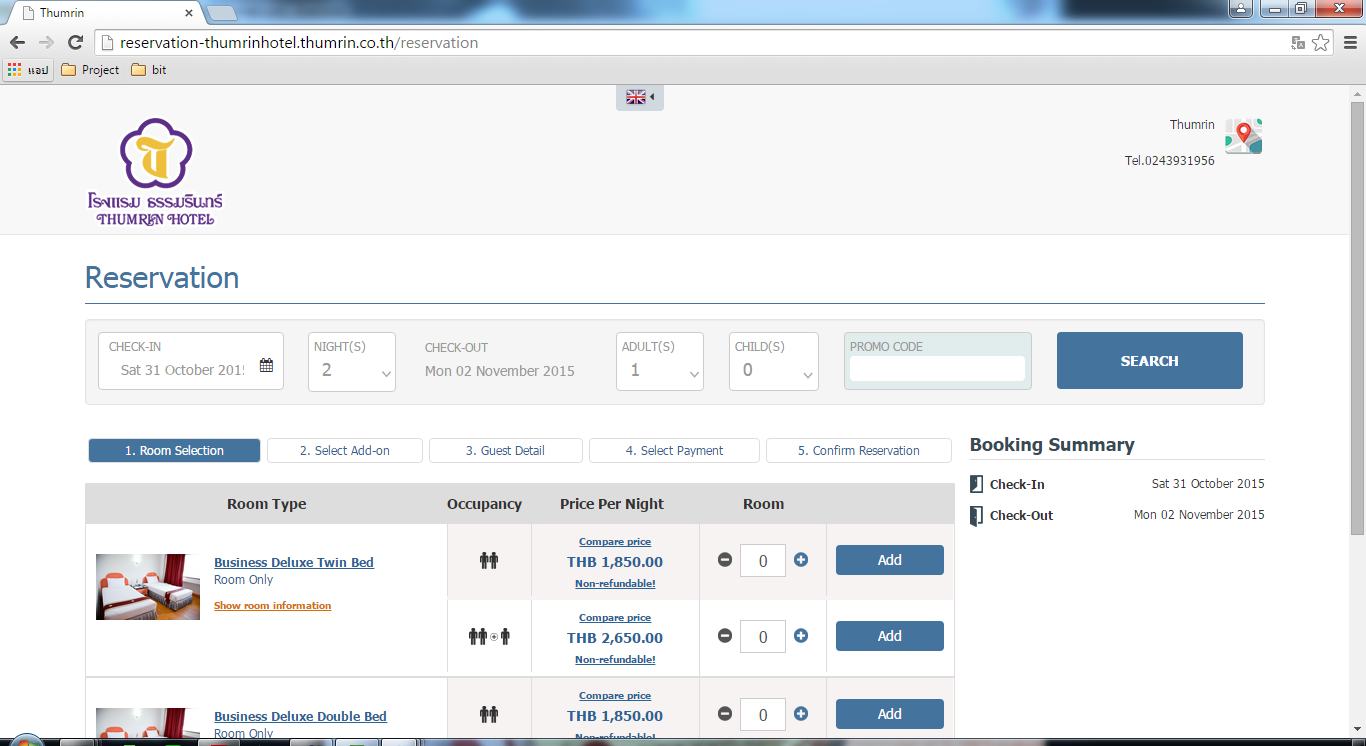Click the Promo Code input field
Screen dimensions: 1366x746
coord(937,369)
